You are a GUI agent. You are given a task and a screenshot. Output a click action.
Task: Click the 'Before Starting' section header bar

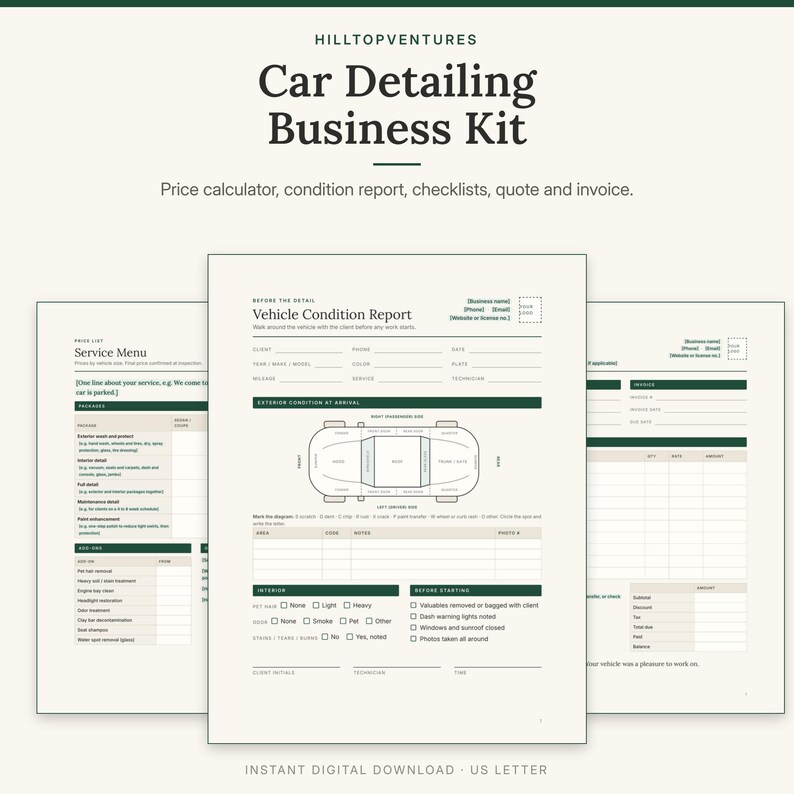coord(475,590)
